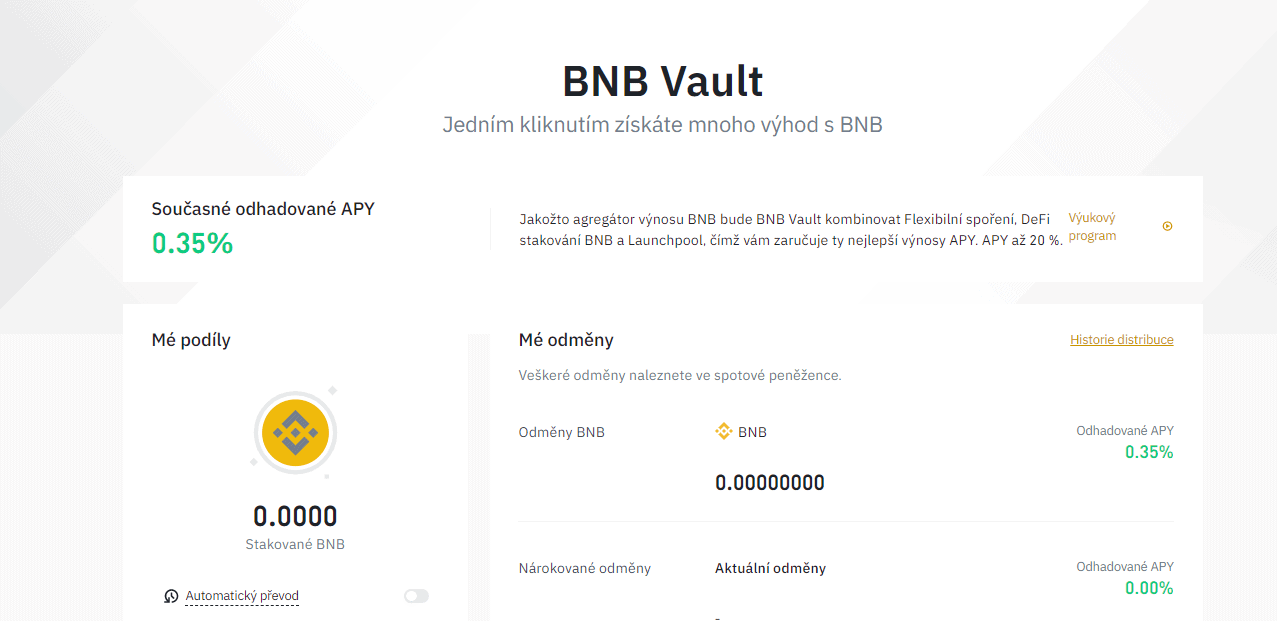This screenshot has height=621, width=1277.
Task: Select the Mé podíly section header
Action: coord(191,340)
